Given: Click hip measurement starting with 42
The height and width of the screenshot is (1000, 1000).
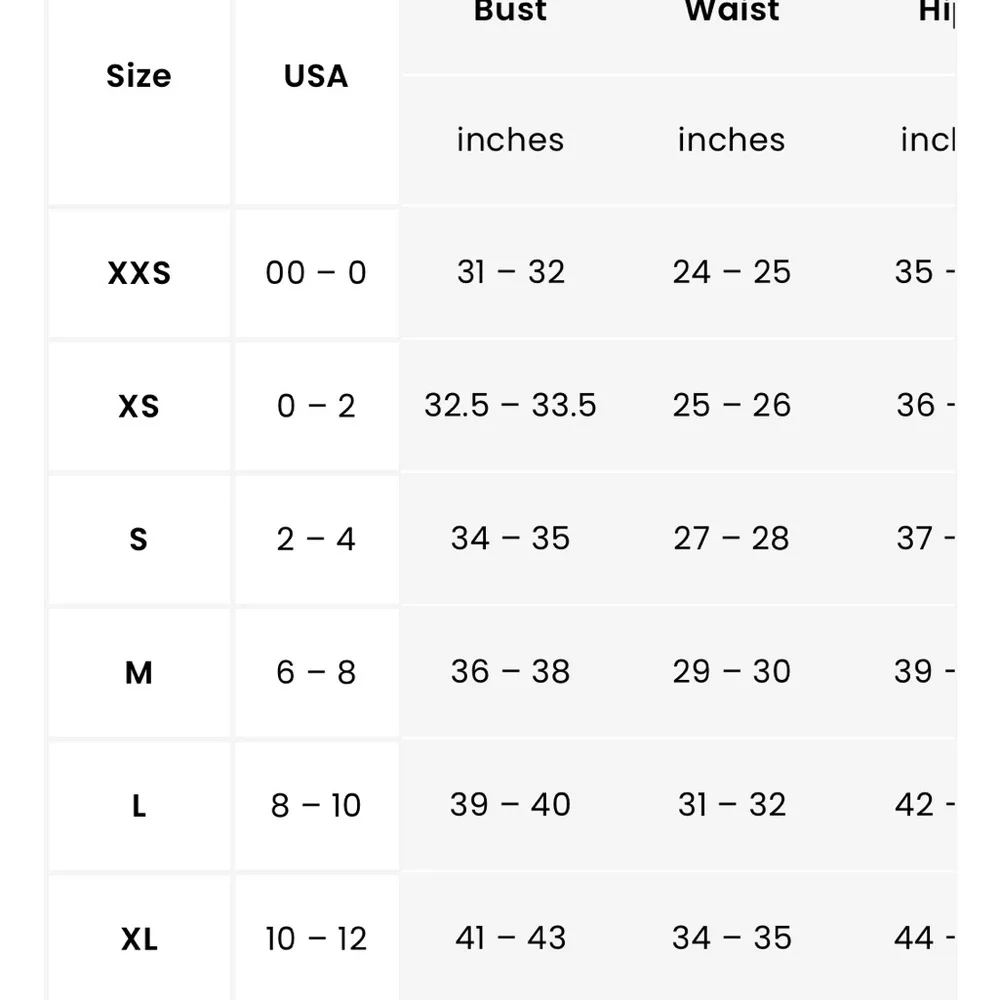Looking at the screenshot, I should (925, 805).
